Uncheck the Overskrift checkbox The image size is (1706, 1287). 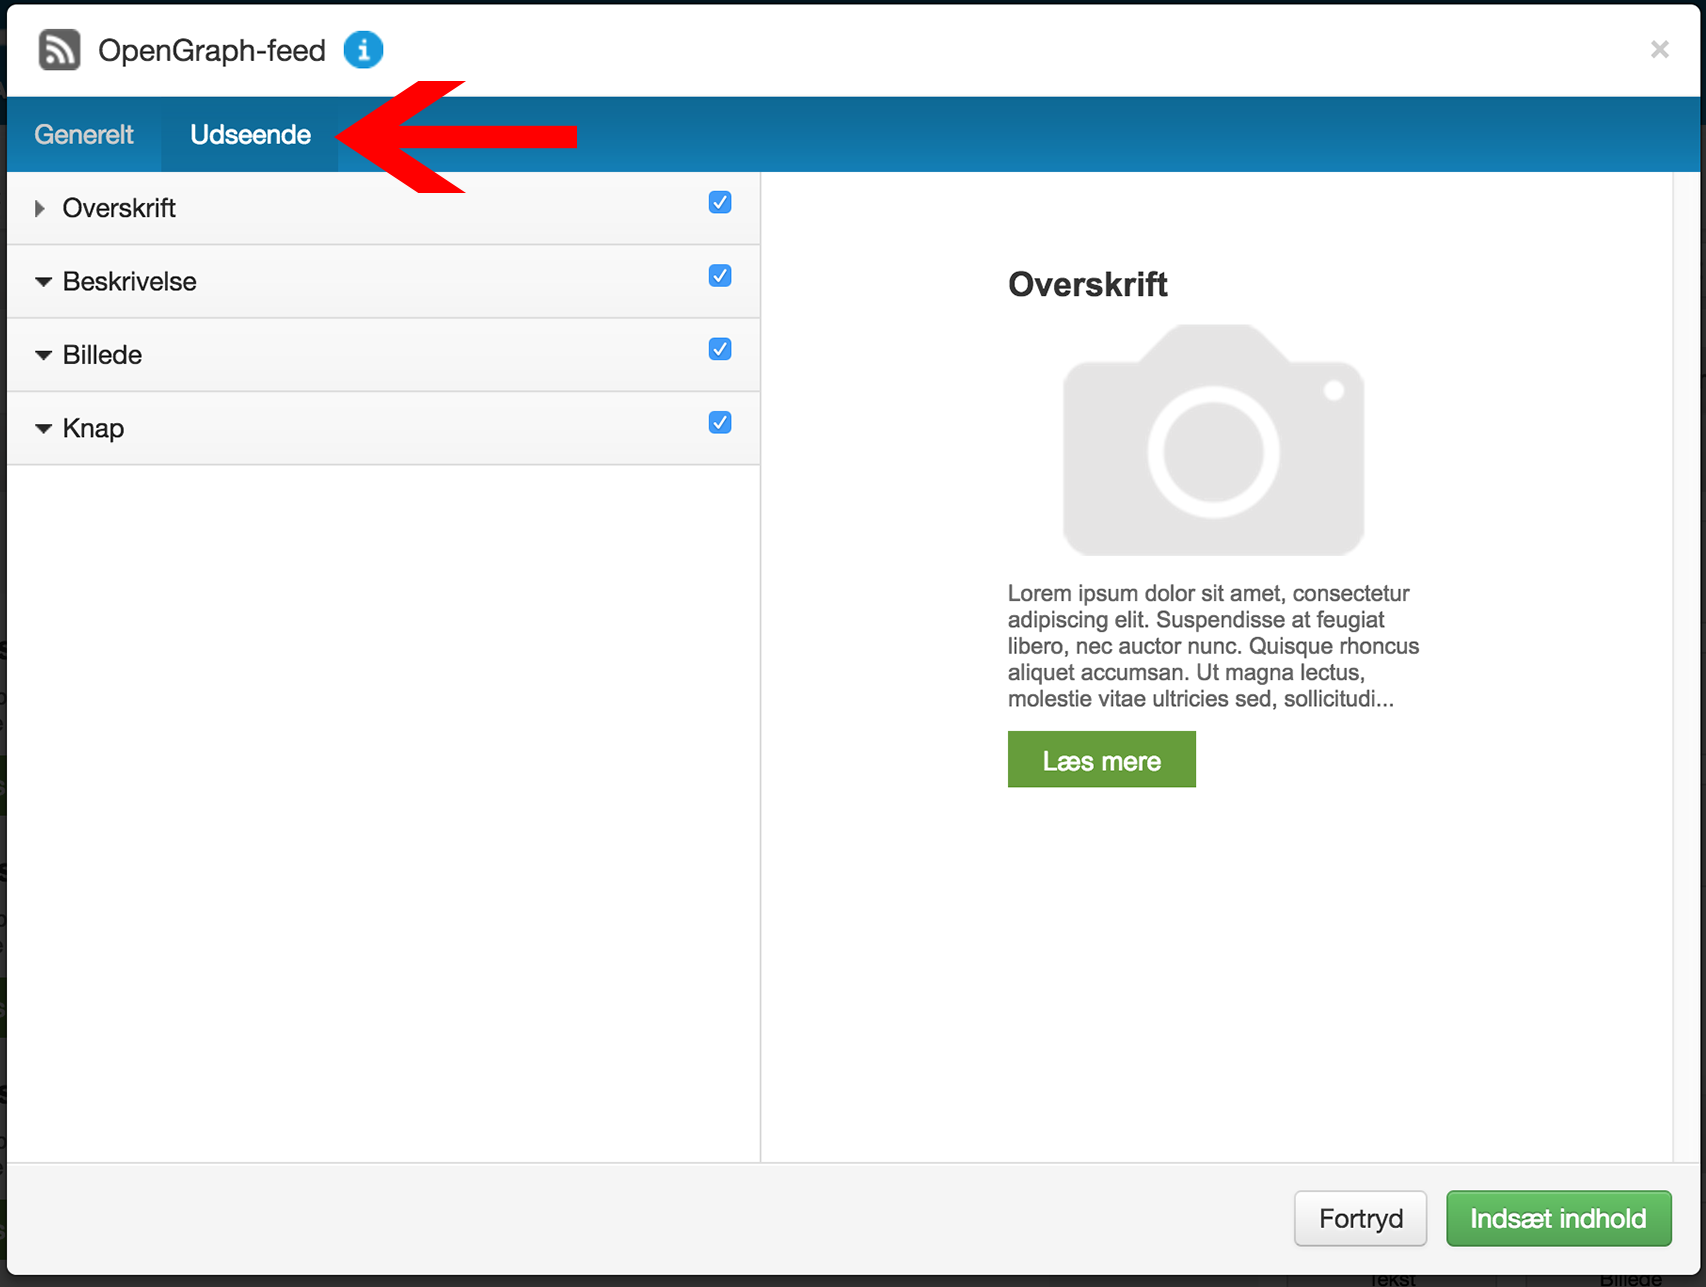(719, 203)
